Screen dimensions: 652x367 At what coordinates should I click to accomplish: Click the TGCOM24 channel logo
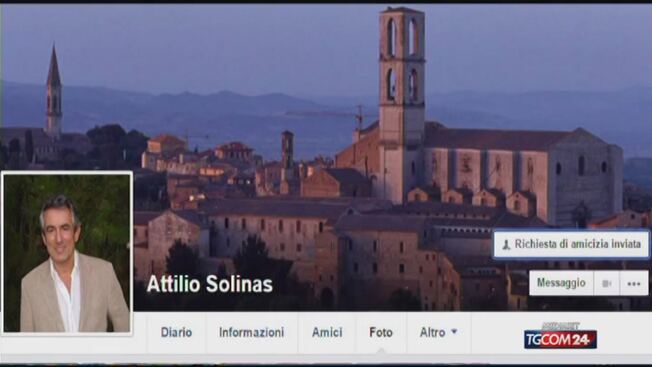(x=560, y=340)
